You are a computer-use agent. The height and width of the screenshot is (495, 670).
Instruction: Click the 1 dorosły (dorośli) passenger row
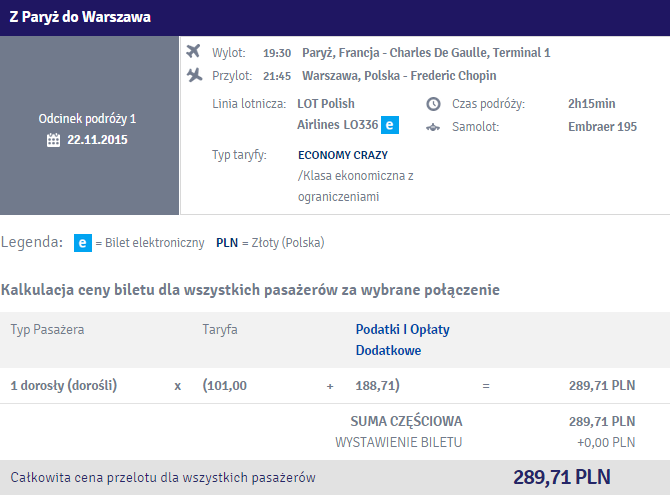coord(335,386)
